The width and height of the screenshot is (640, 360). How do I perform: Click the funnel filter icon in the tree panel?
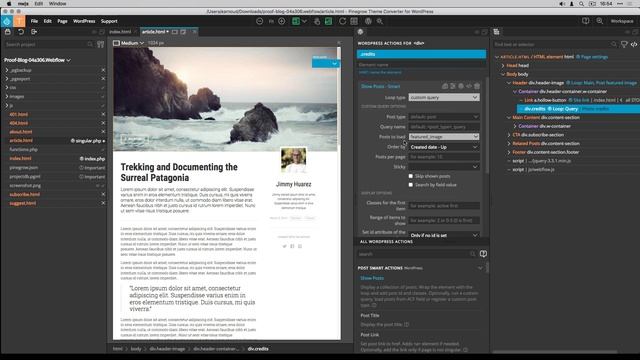pos(624,44)
